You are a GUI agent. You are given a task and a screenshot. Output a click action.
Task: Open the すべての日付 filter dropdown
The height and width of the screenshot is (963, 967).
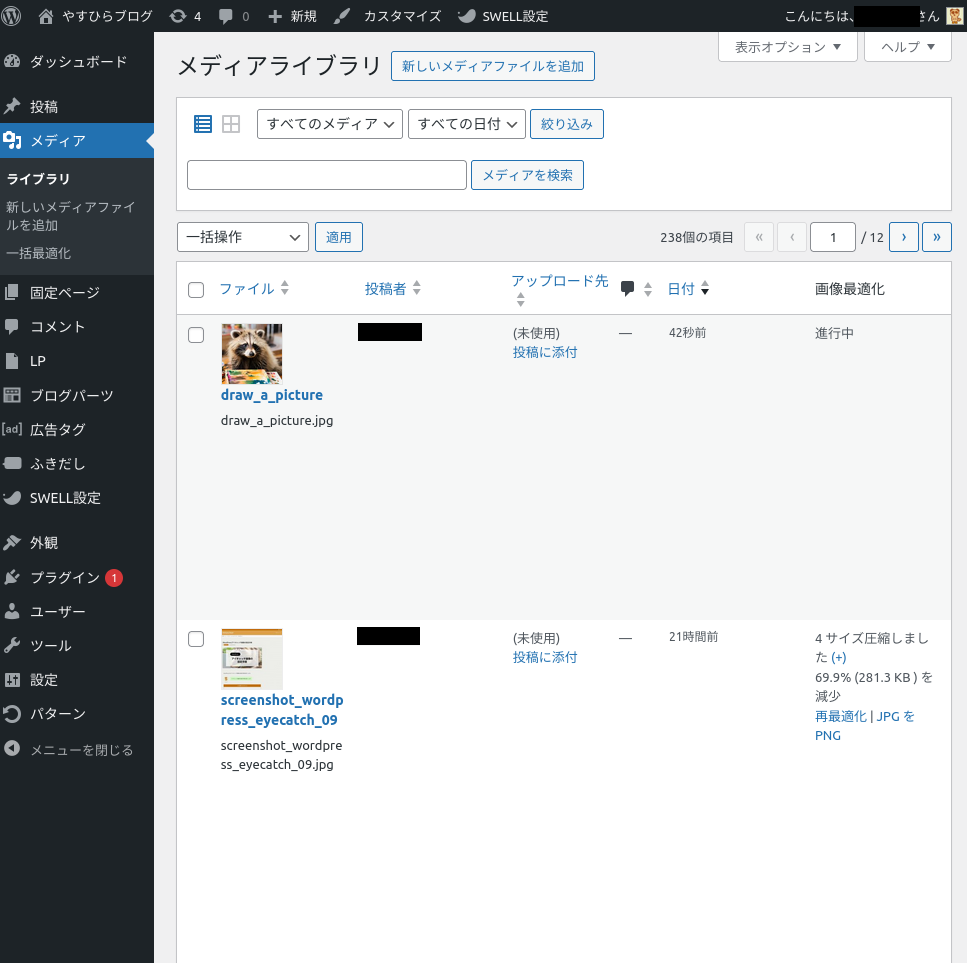pos(467,124)
